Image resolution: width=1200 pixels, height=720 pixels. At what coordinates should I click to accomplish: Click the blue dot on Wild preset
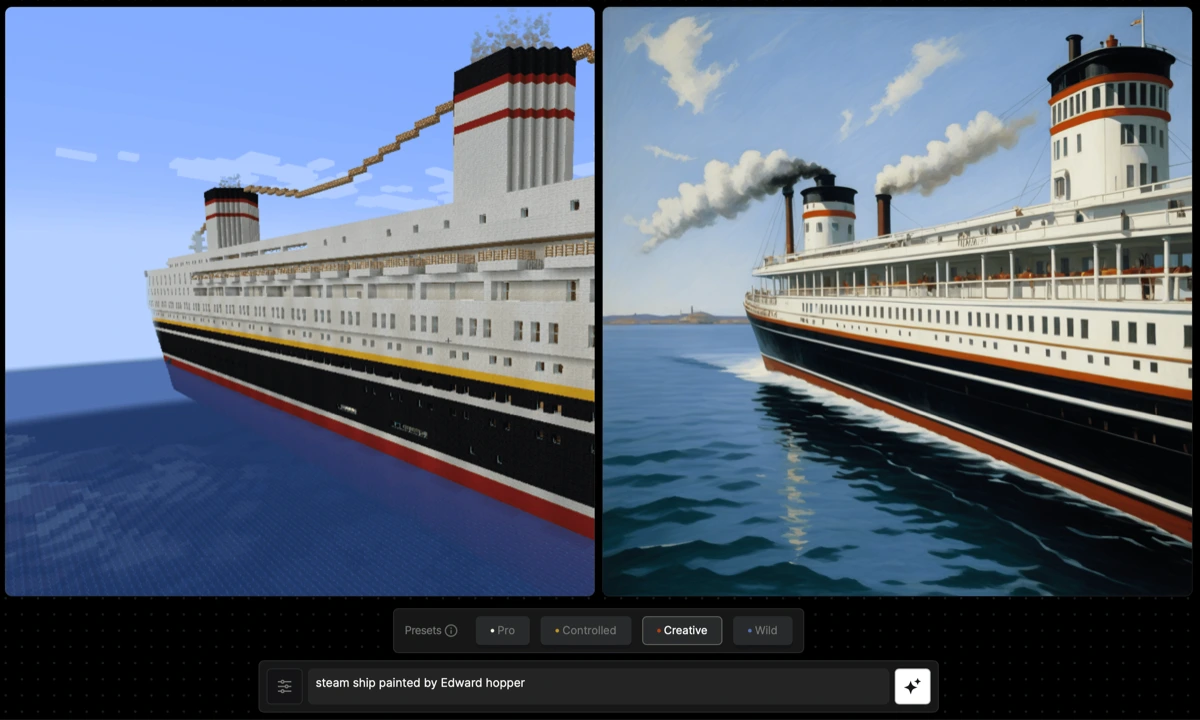[x=750, y=631]
